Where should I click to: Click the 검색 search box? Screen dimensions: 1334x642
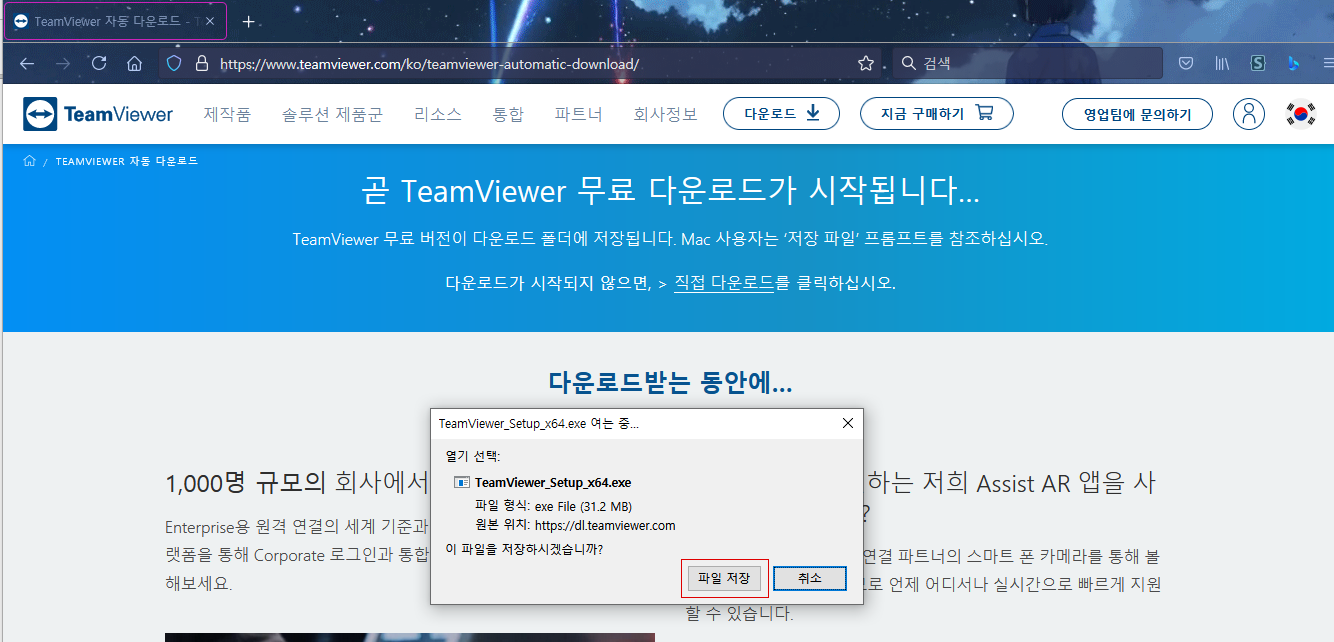(1028, 63)
